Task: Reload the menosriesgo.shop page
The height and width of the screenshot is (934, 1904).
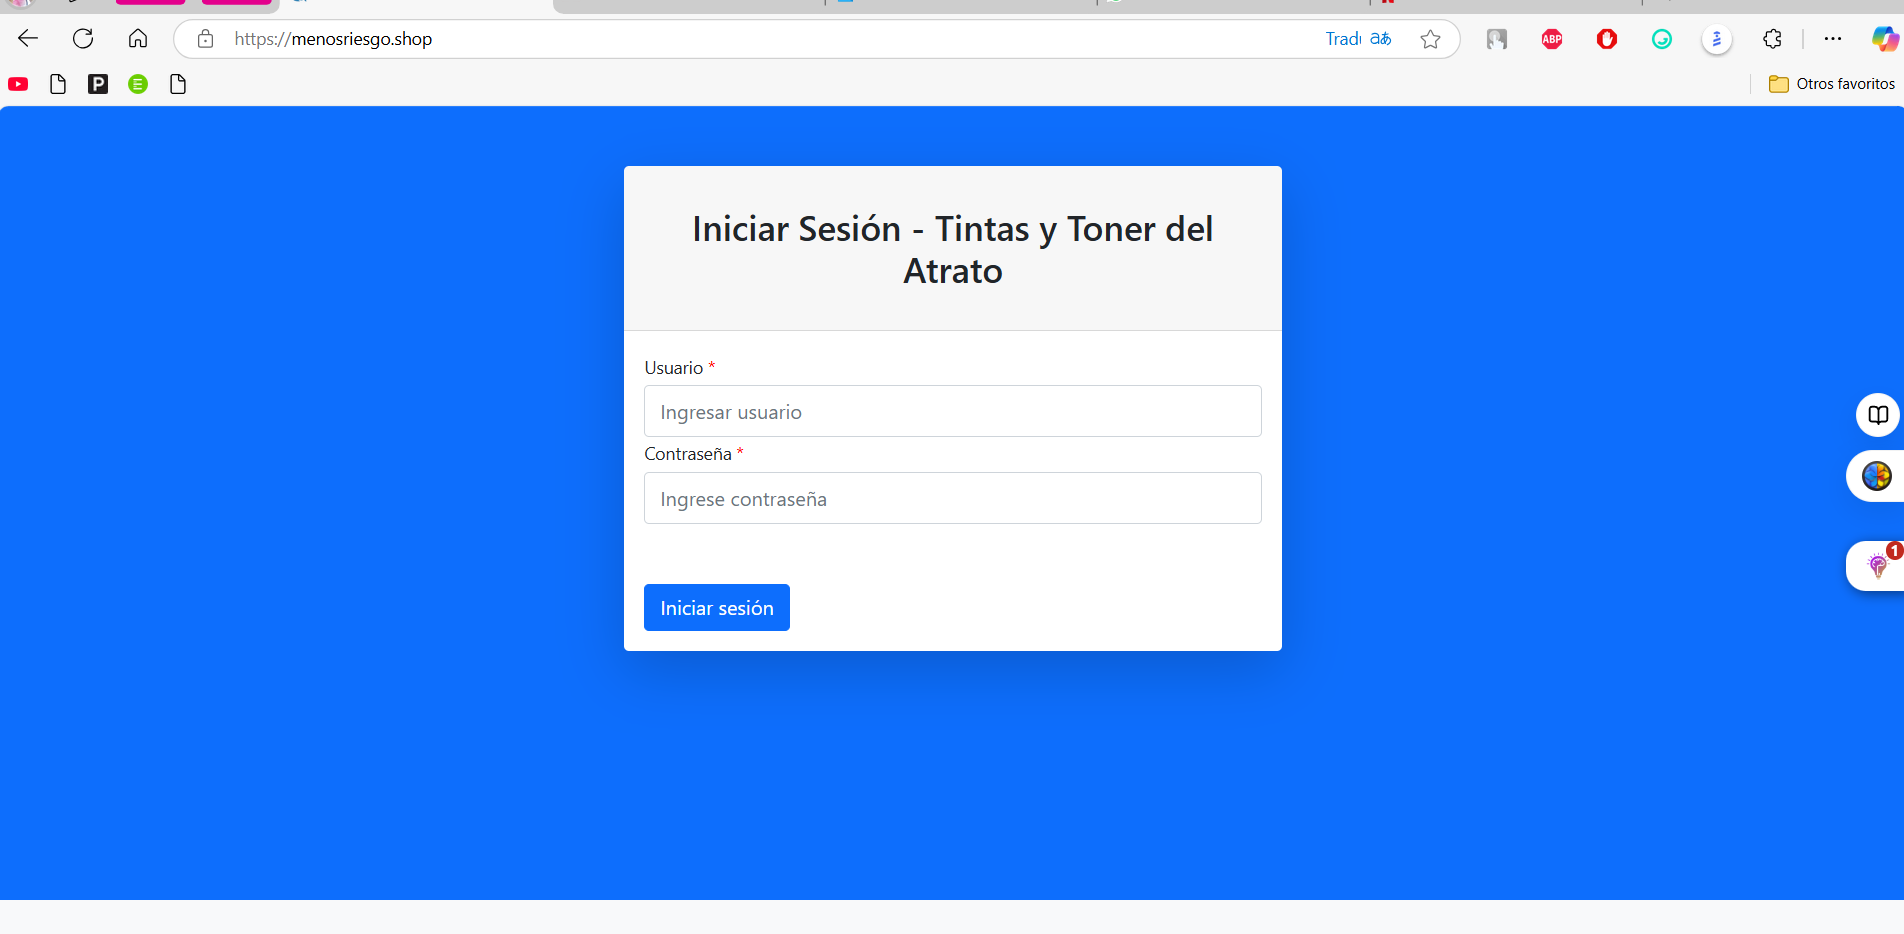Action: 83,38
